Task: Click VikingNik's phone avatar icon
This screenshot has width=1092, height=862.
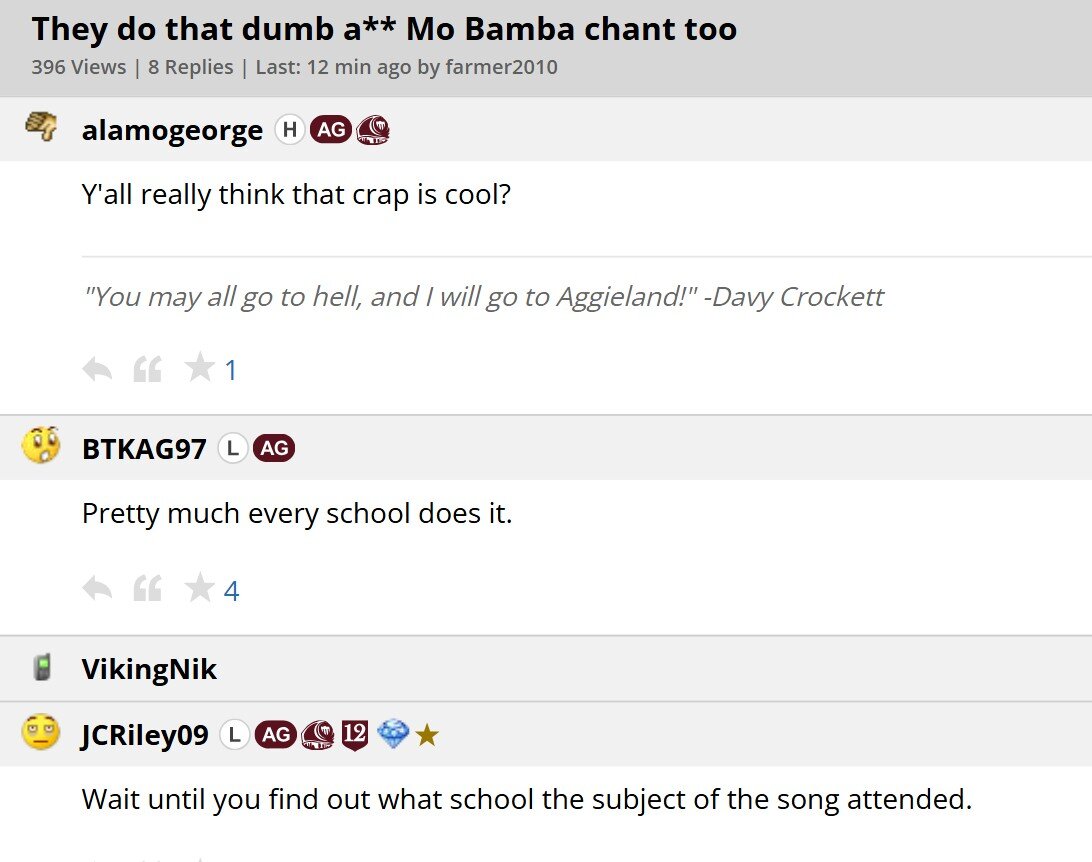Action: 41,667
